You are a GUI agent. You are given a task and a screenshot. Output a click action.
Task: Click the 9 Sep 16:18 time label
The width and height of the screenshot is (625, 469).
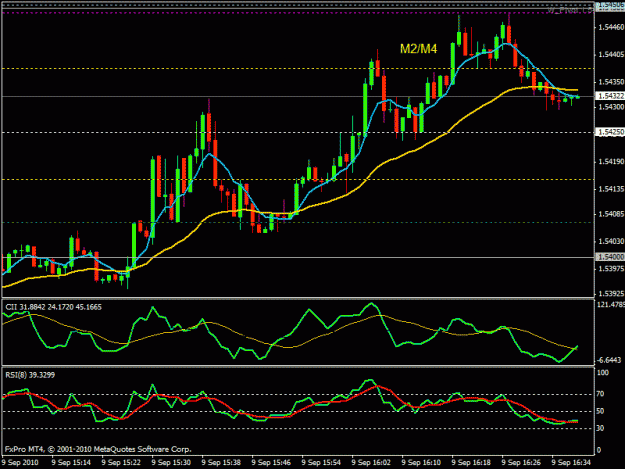[471, 462]
